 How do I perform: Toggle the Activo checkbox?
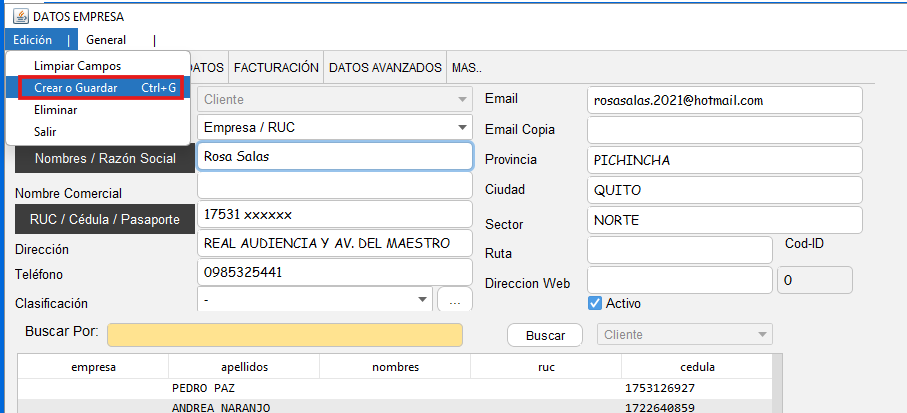(x=596, y=303)
